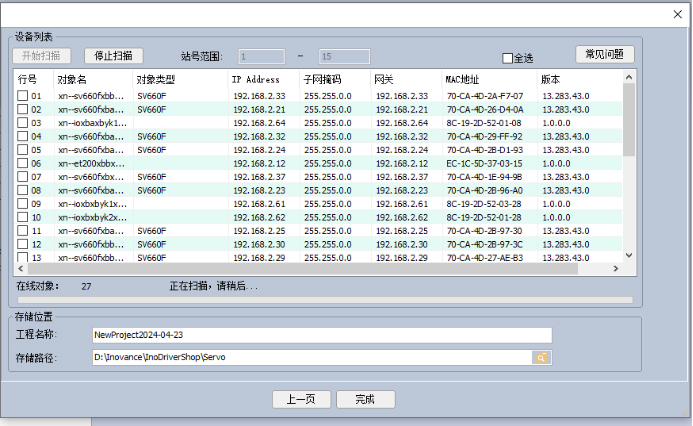Click the horizontal scroll right arrow
The image size is (693, 426).
616,270
